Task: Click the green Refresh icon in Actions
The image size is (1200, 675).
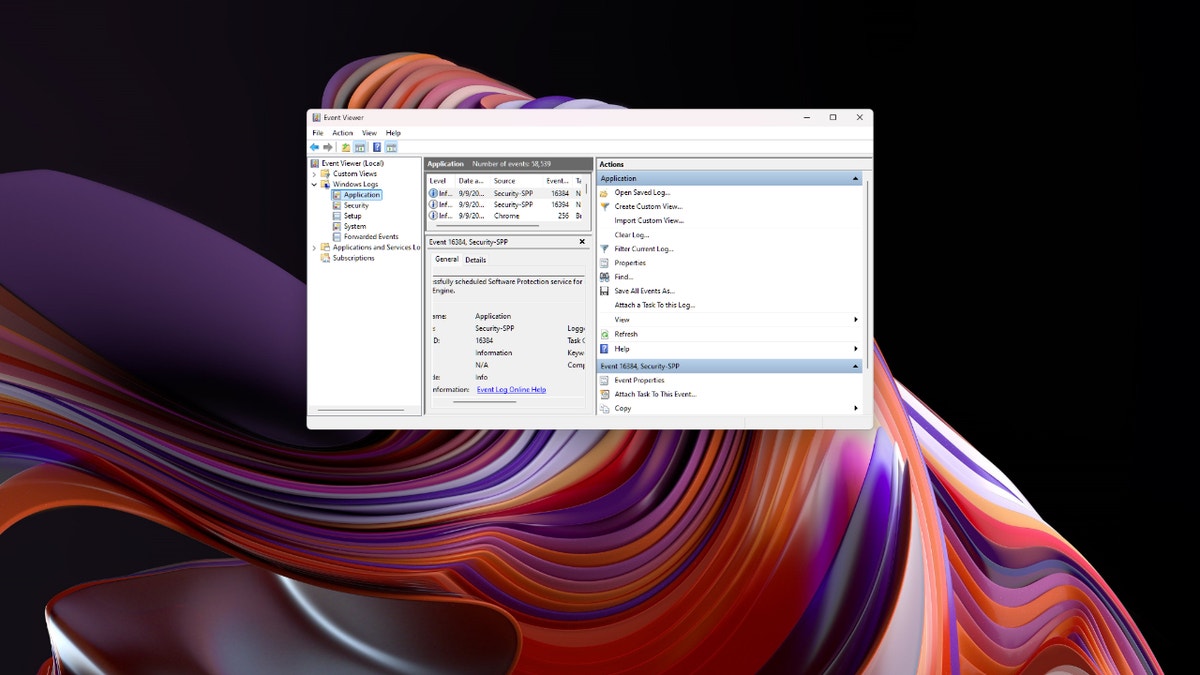Action: tap(604, 334)
